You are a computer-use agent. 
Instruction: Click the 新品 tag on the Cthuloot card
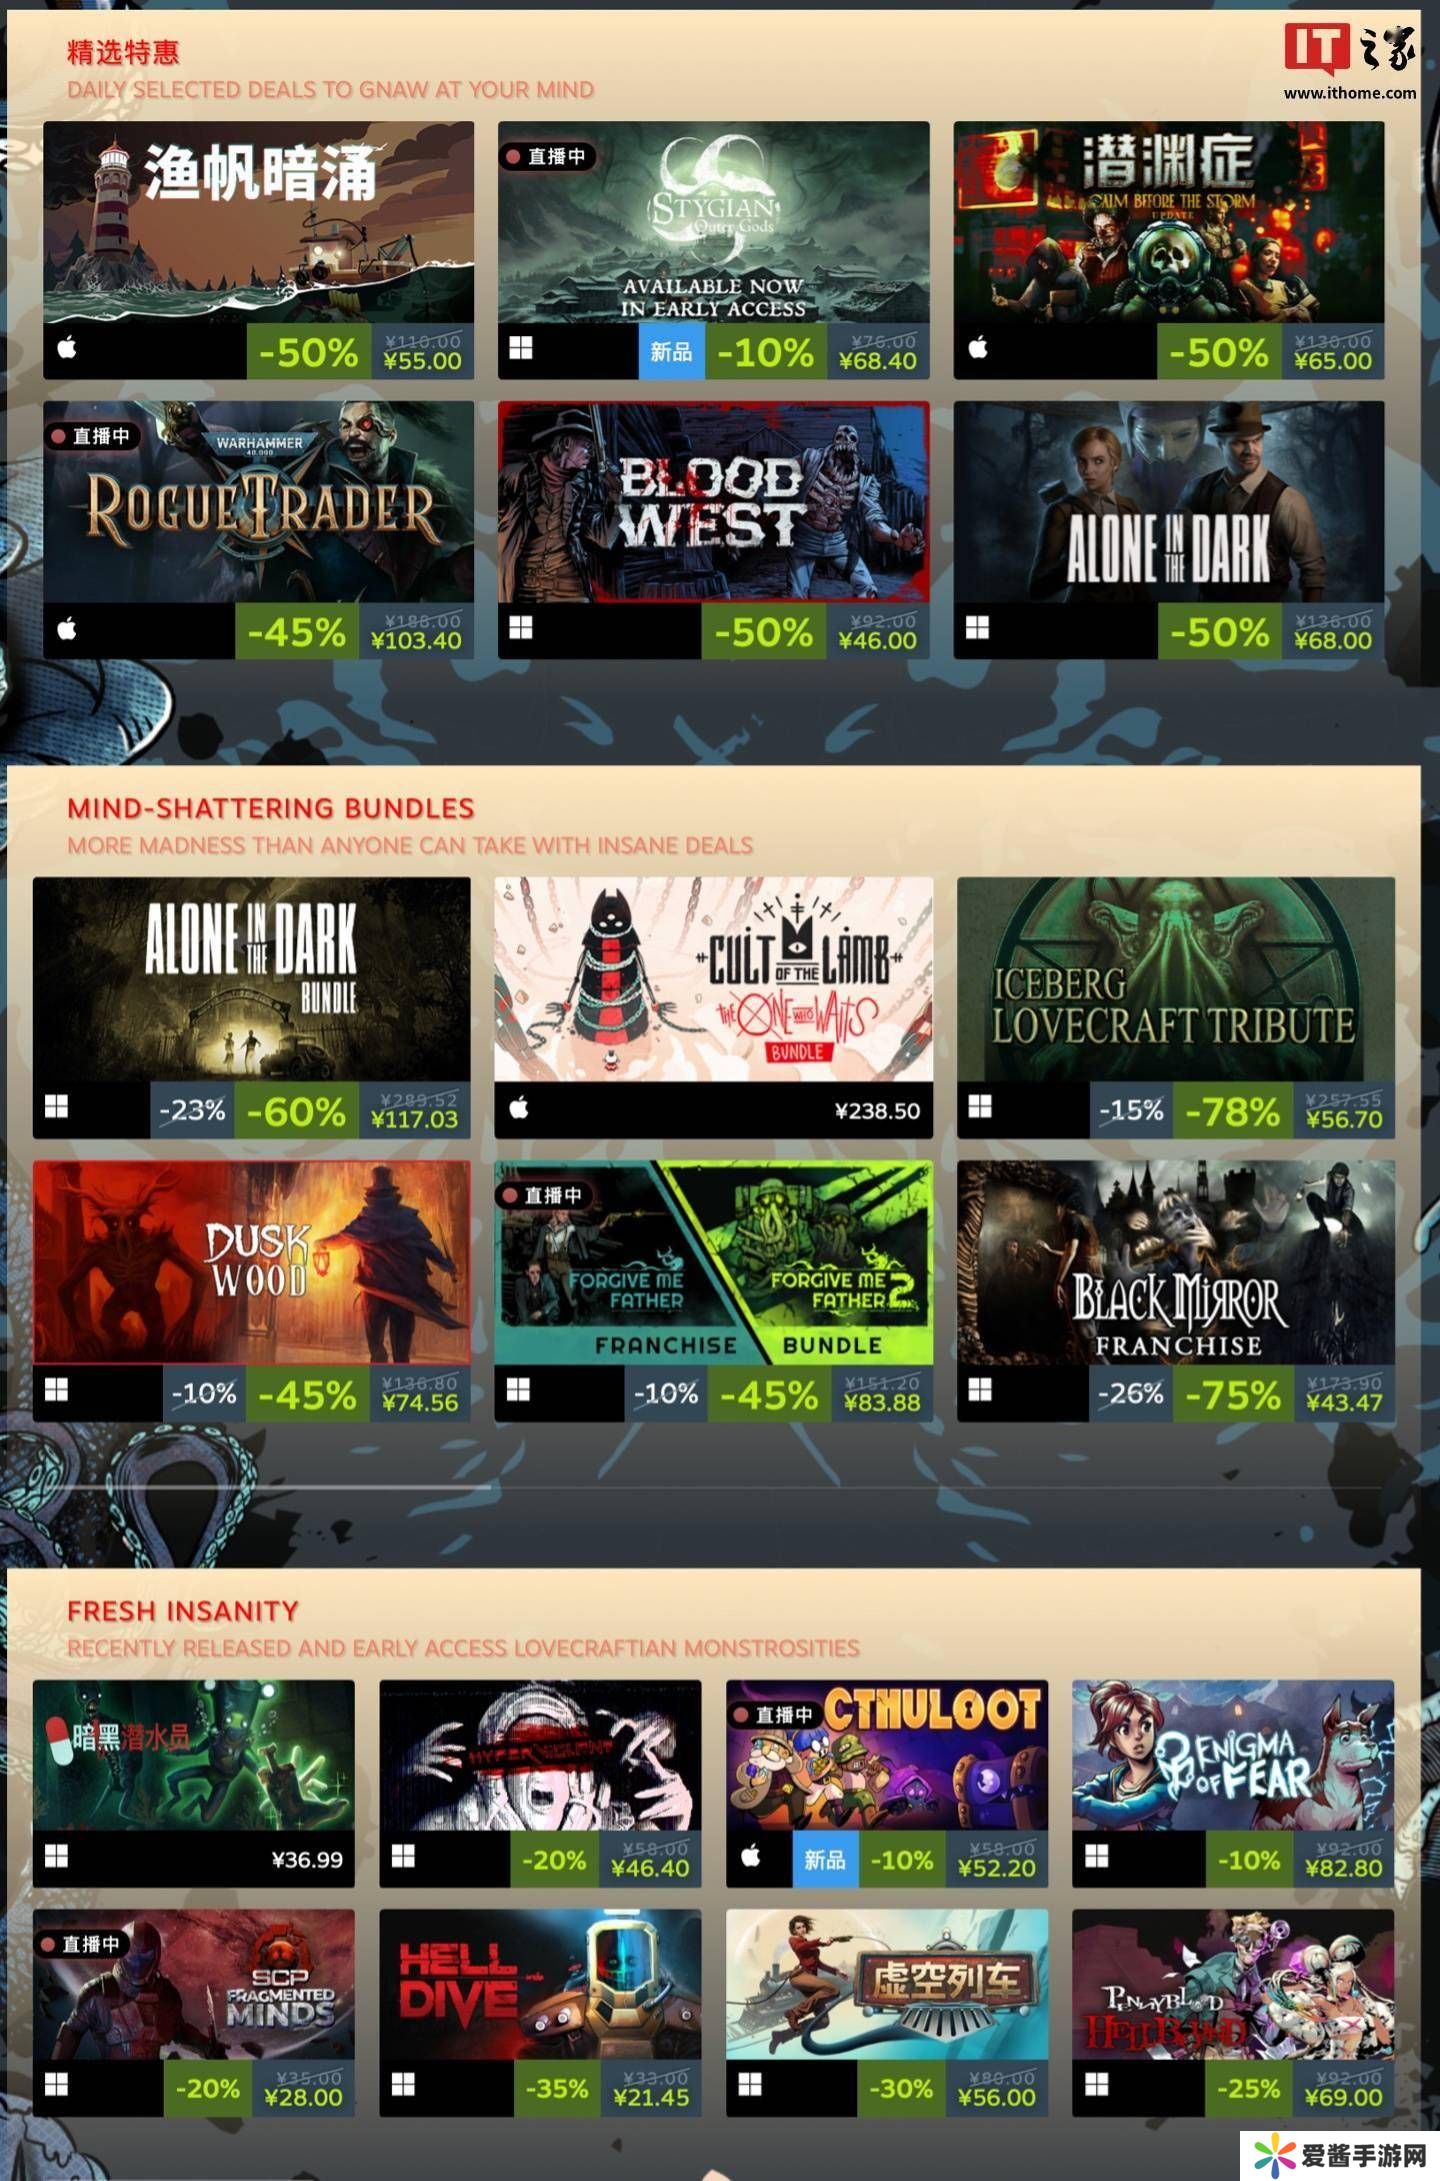point(825,1859)
